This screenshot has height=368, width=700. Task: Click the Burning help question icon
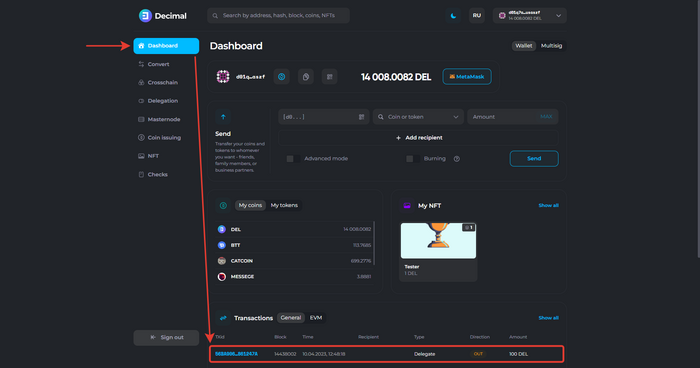[457, 159]
